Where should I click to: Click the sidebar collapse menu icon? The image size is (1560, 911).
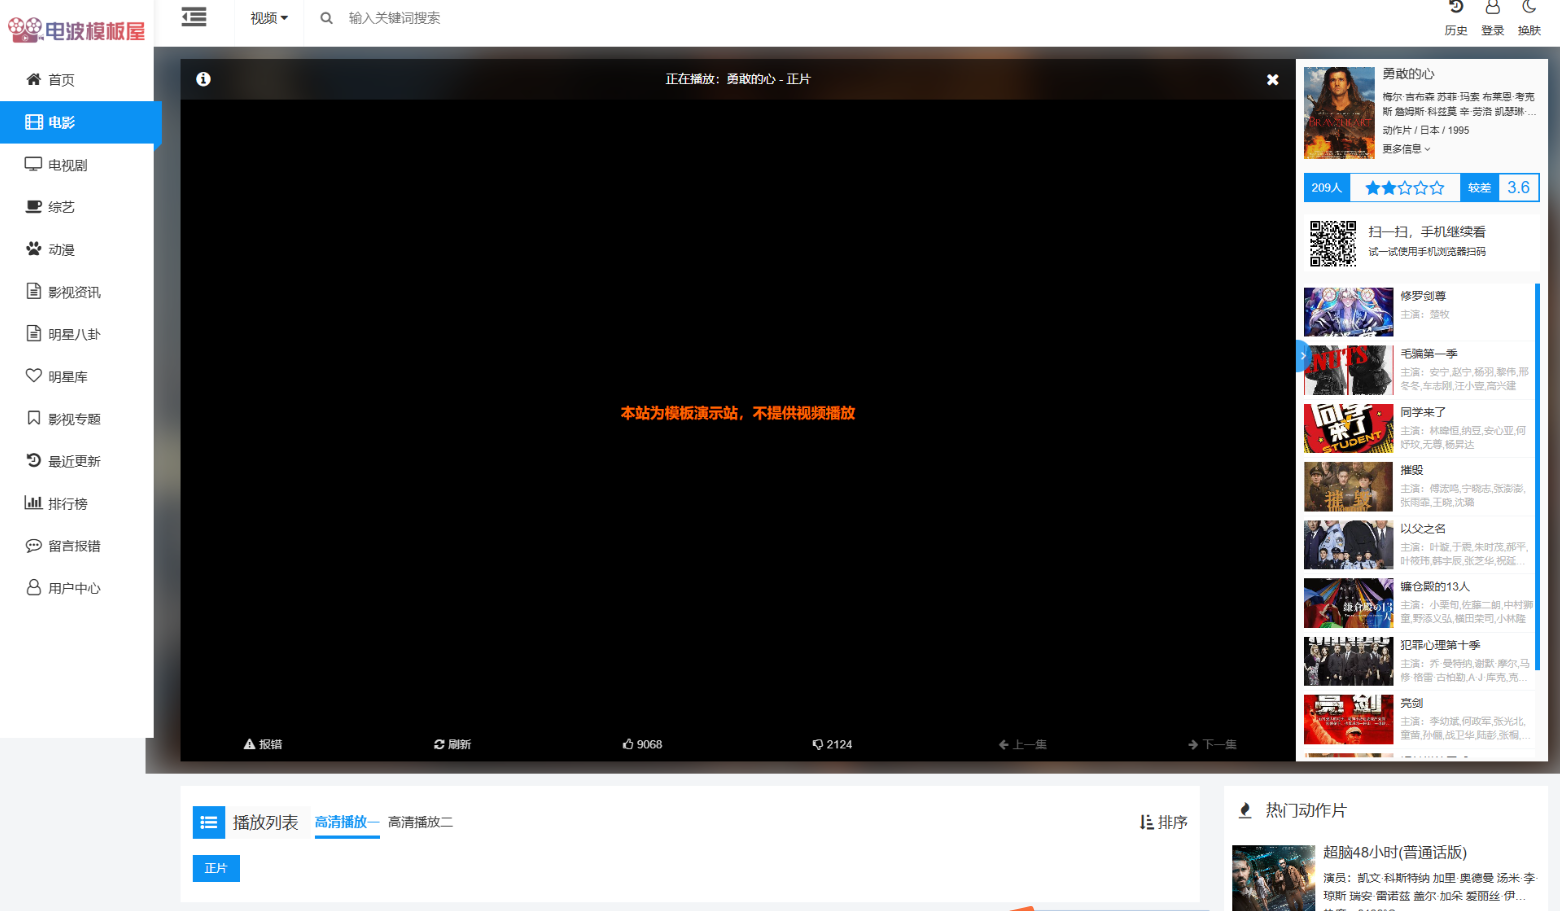(x=194, y=17)
